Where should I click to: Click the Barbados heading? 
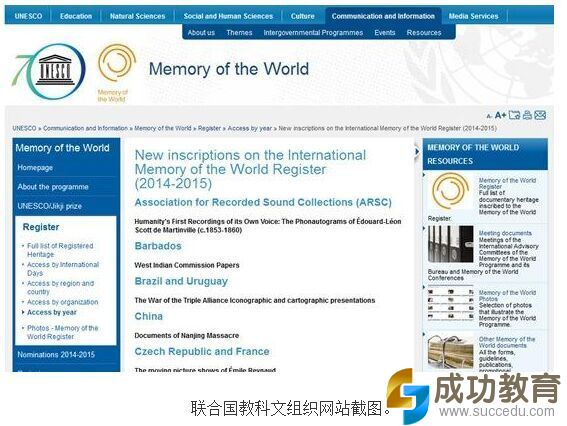click(x=158, y=246)
